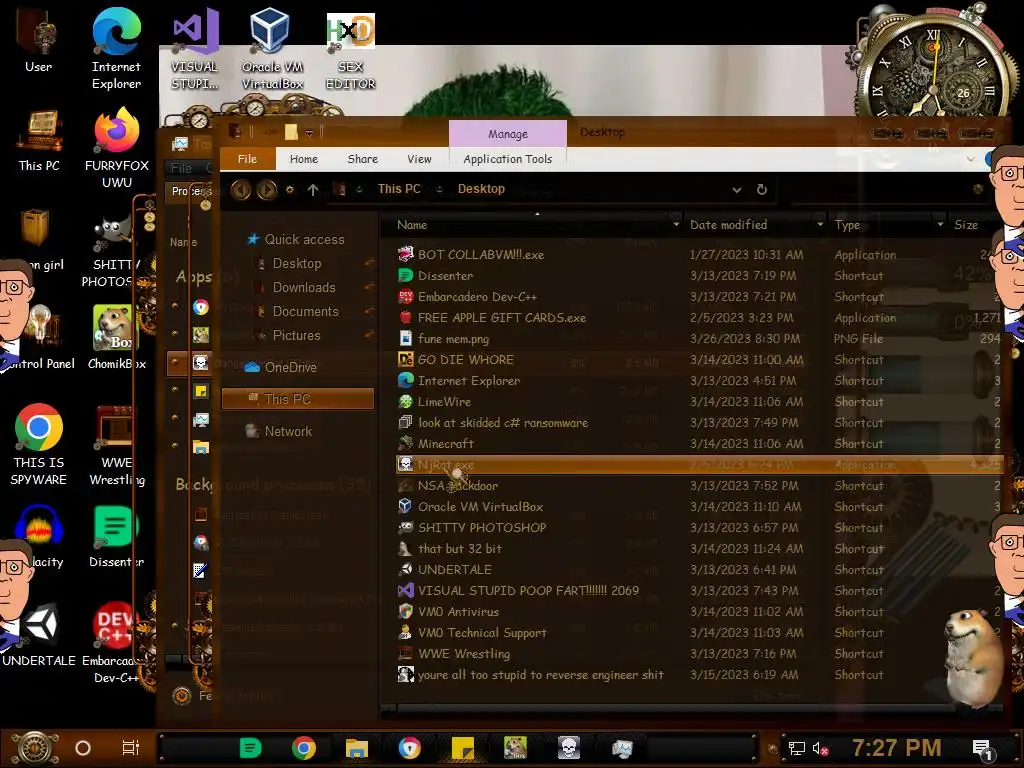Open the Internet Explorer desktop icon

point(116,49)
